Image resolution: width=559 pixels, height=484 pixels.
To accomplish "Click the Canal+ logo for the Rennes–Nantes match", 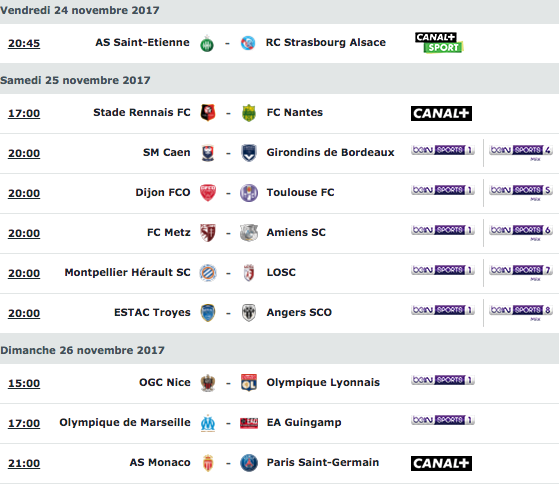I will click(x=441, y=113).
